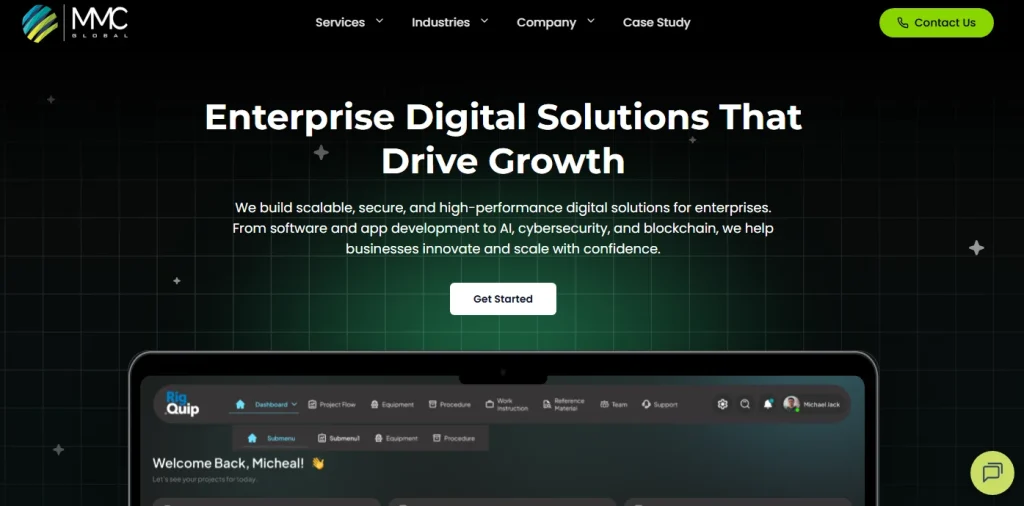Open the Dashboard dropdown in mockup
This screenshot has width=1024, height=506.
click(276, 404)
